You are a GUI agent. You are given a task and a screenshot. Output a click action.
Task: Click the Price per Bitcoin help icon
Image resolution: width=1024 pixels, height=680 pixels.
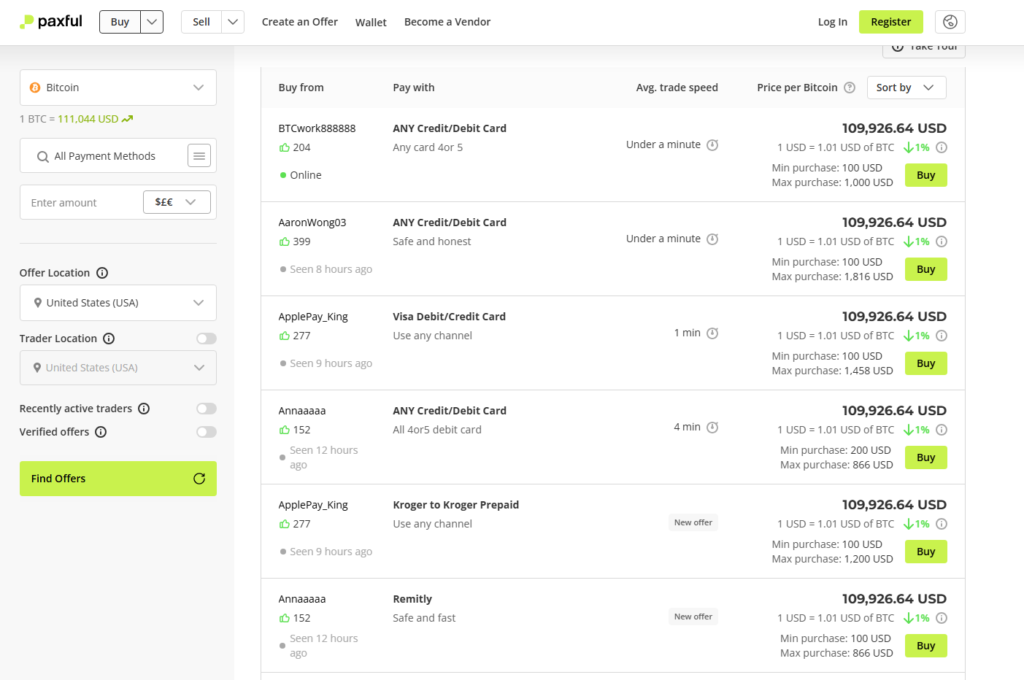pos(849,88)
